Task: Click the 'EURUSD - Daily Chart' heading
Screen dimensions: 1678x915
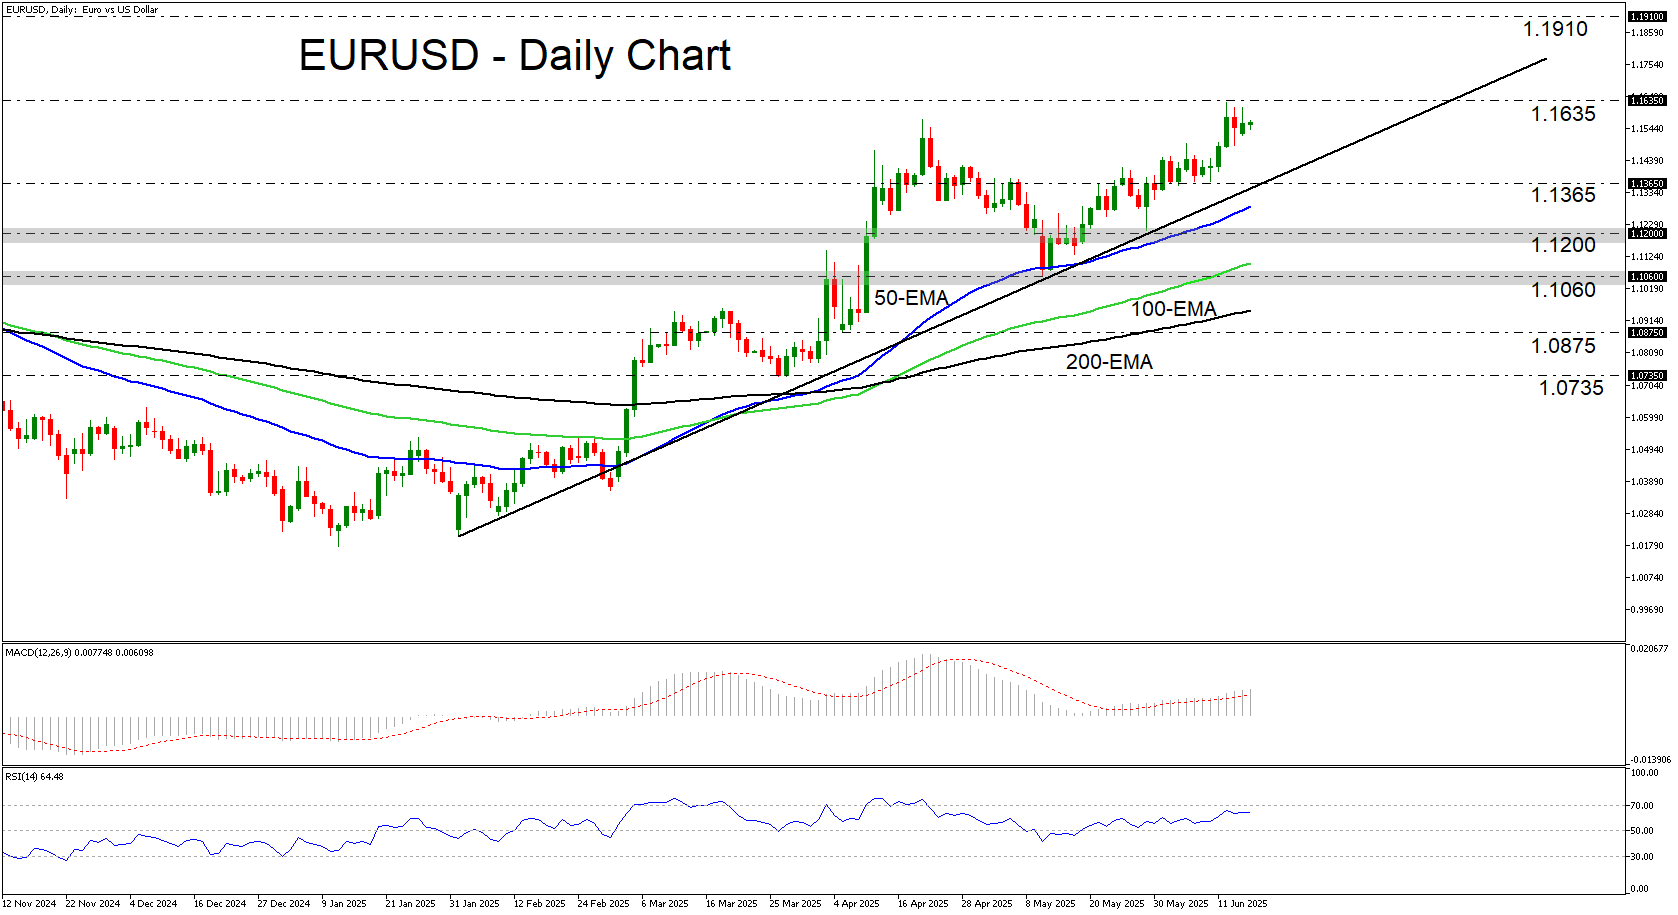Action: (514, 55)
